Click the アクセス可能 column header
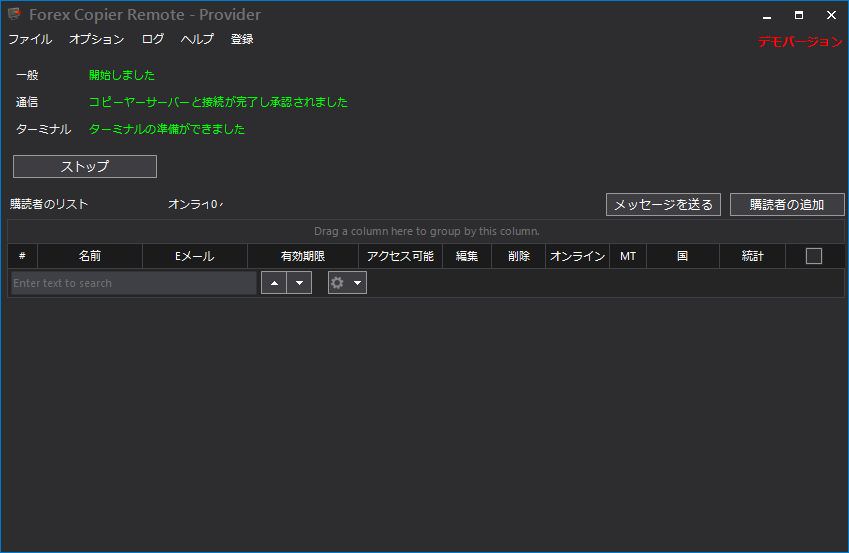This screenshot has height=553, width=849. [x=400, y=256]
